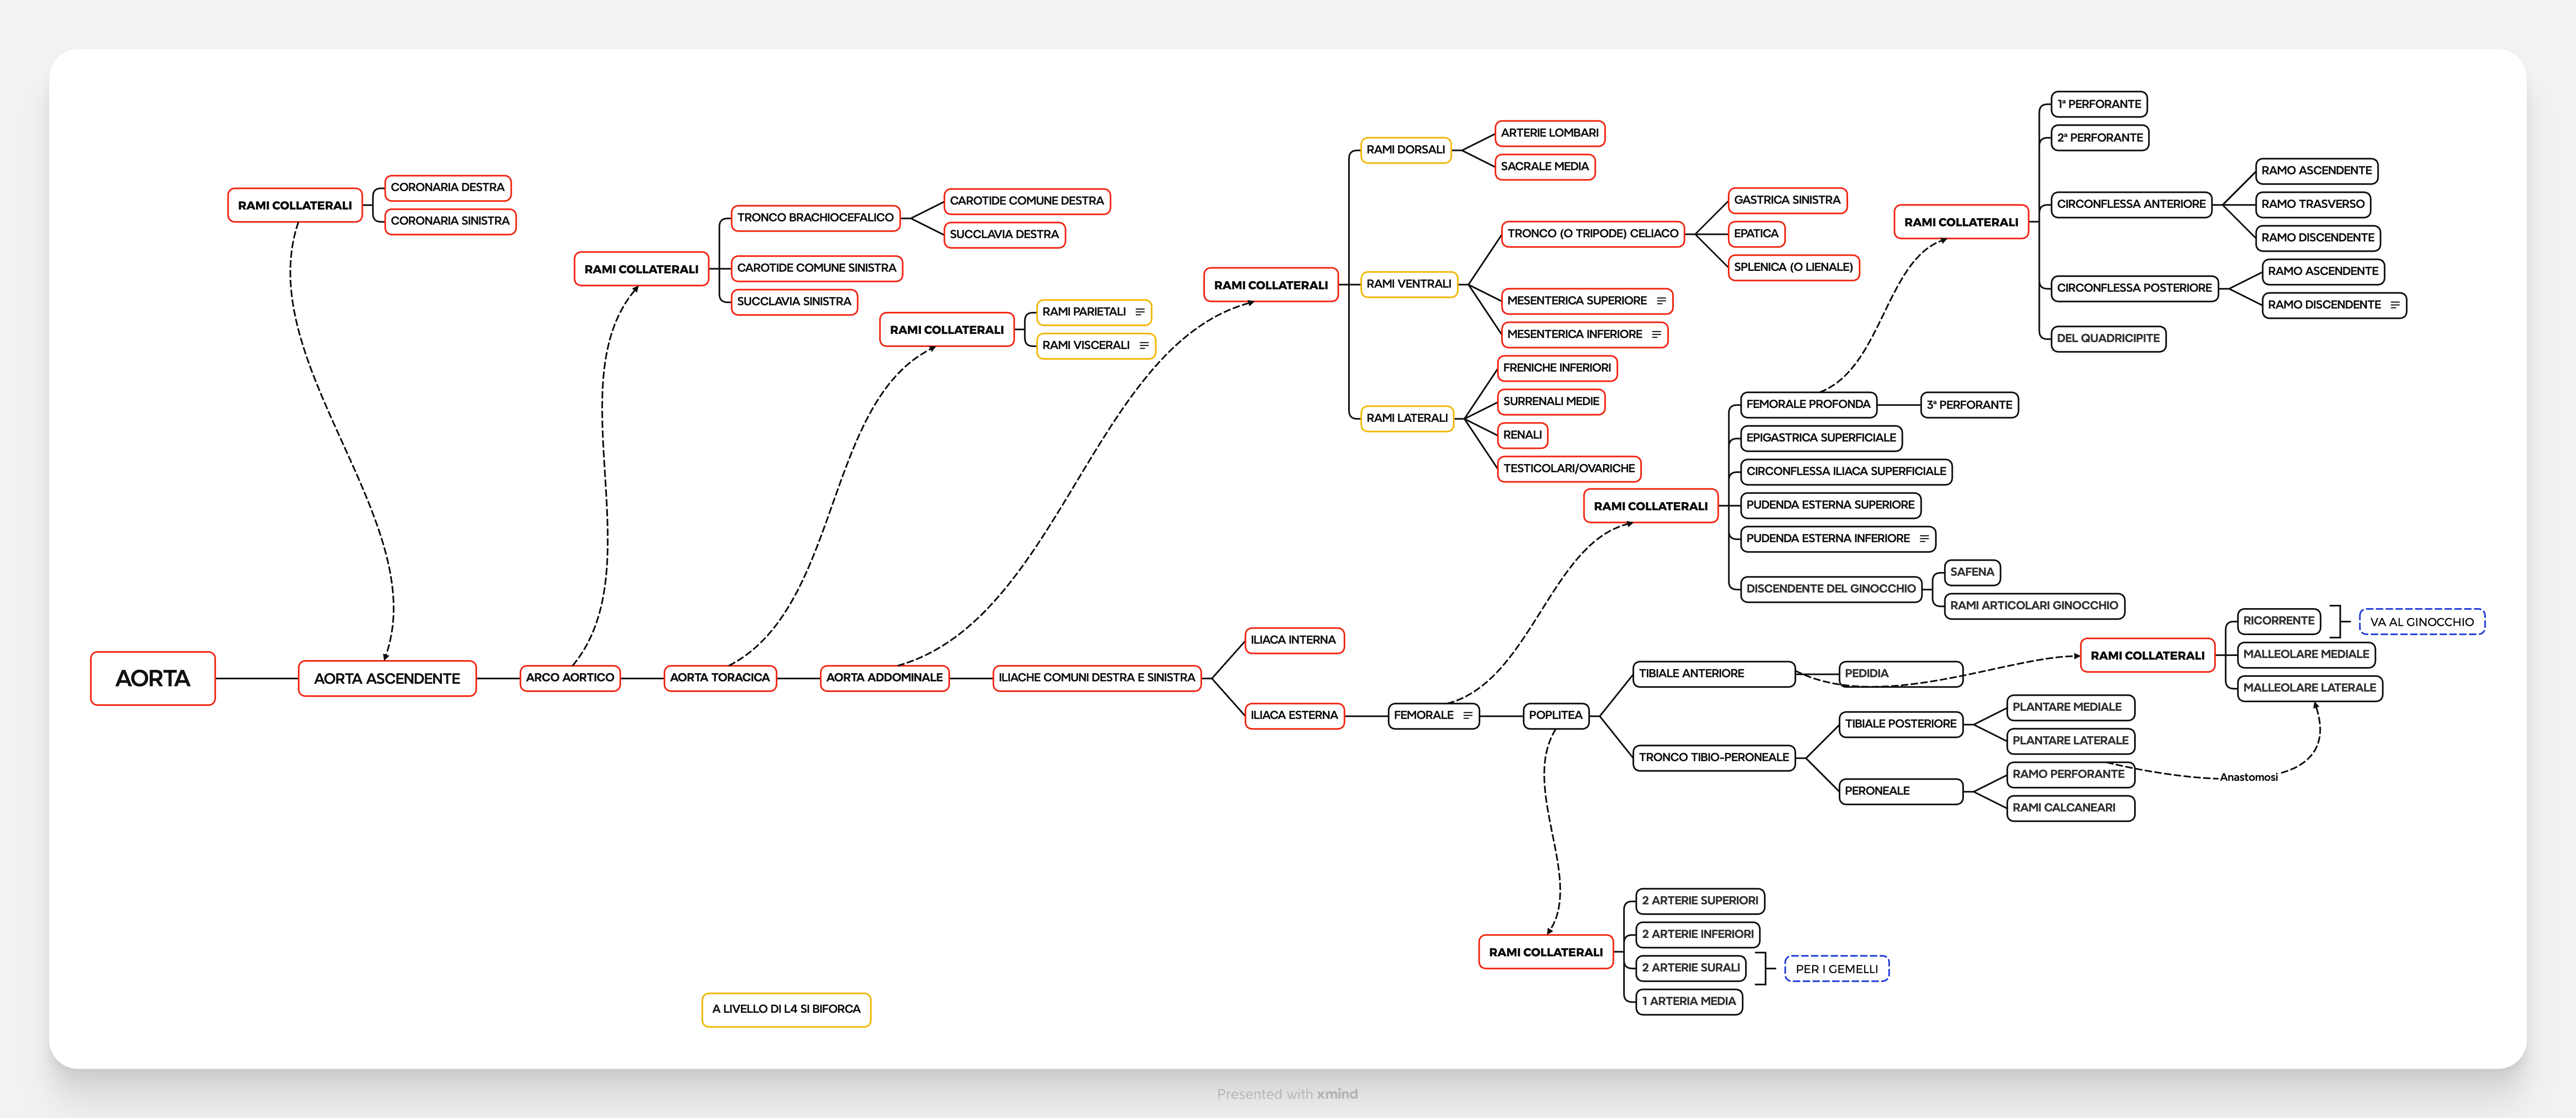Select the EPATICA node
The height and width of the screenshot is (1118, 2576).
pos(1757,234)
